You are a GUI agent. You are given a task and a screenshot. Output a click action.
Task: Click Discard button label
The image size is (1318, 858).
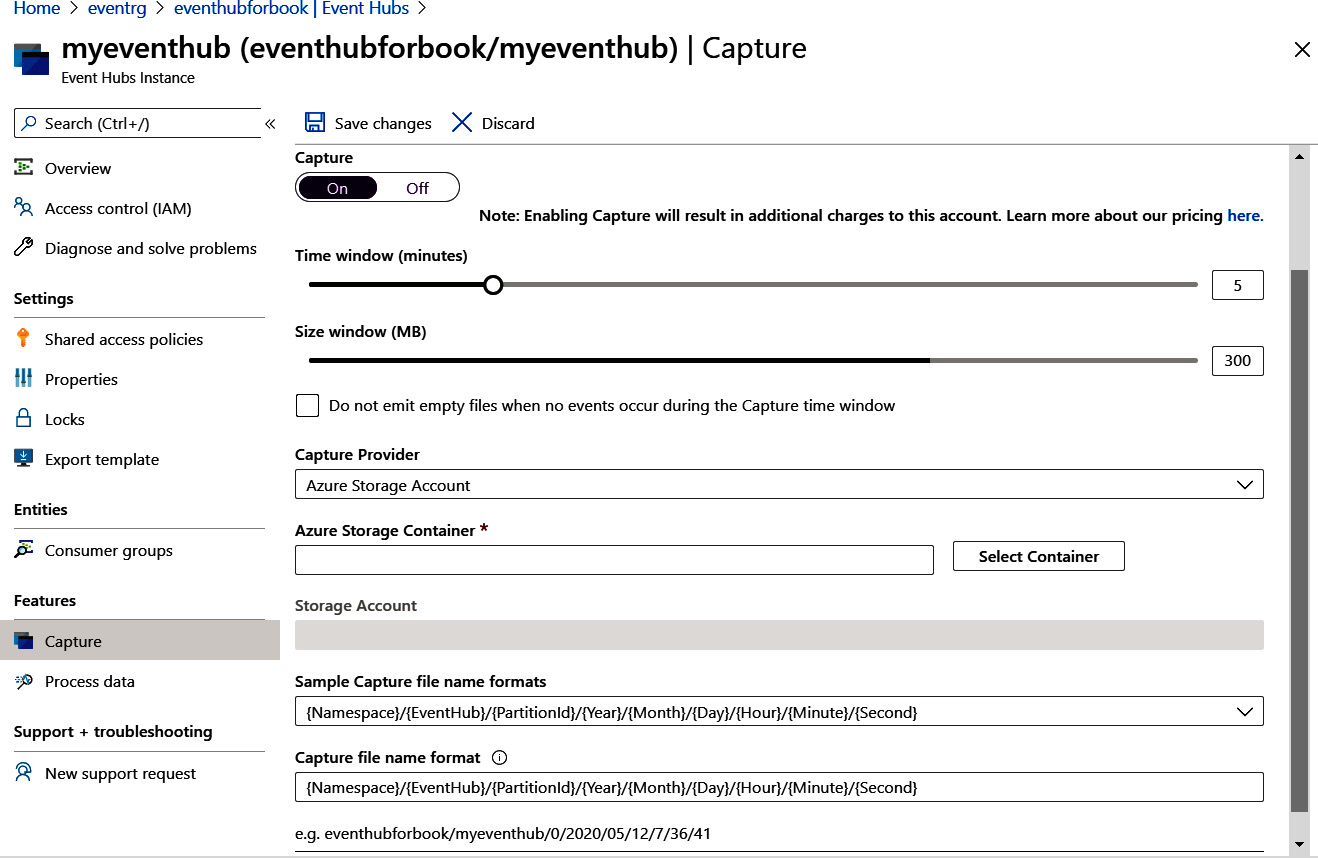[508, 123]
